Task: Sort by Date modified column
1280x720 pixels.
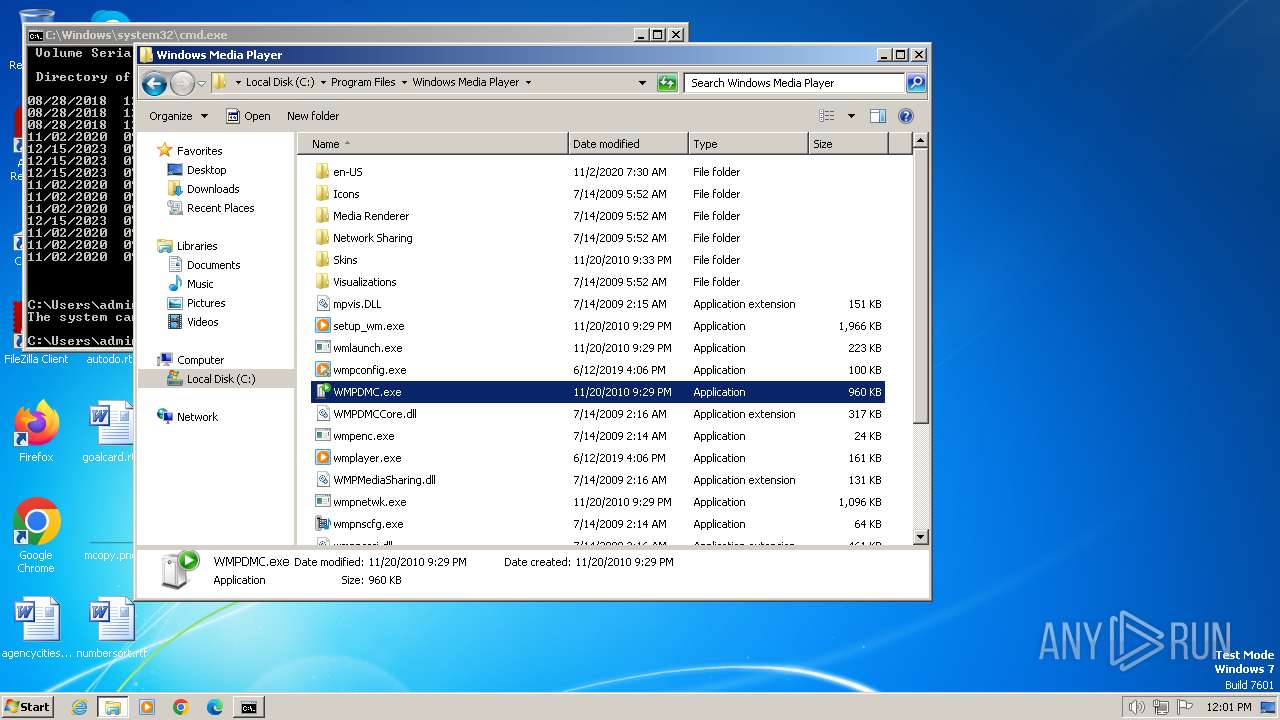Action: tap(628, 144)
